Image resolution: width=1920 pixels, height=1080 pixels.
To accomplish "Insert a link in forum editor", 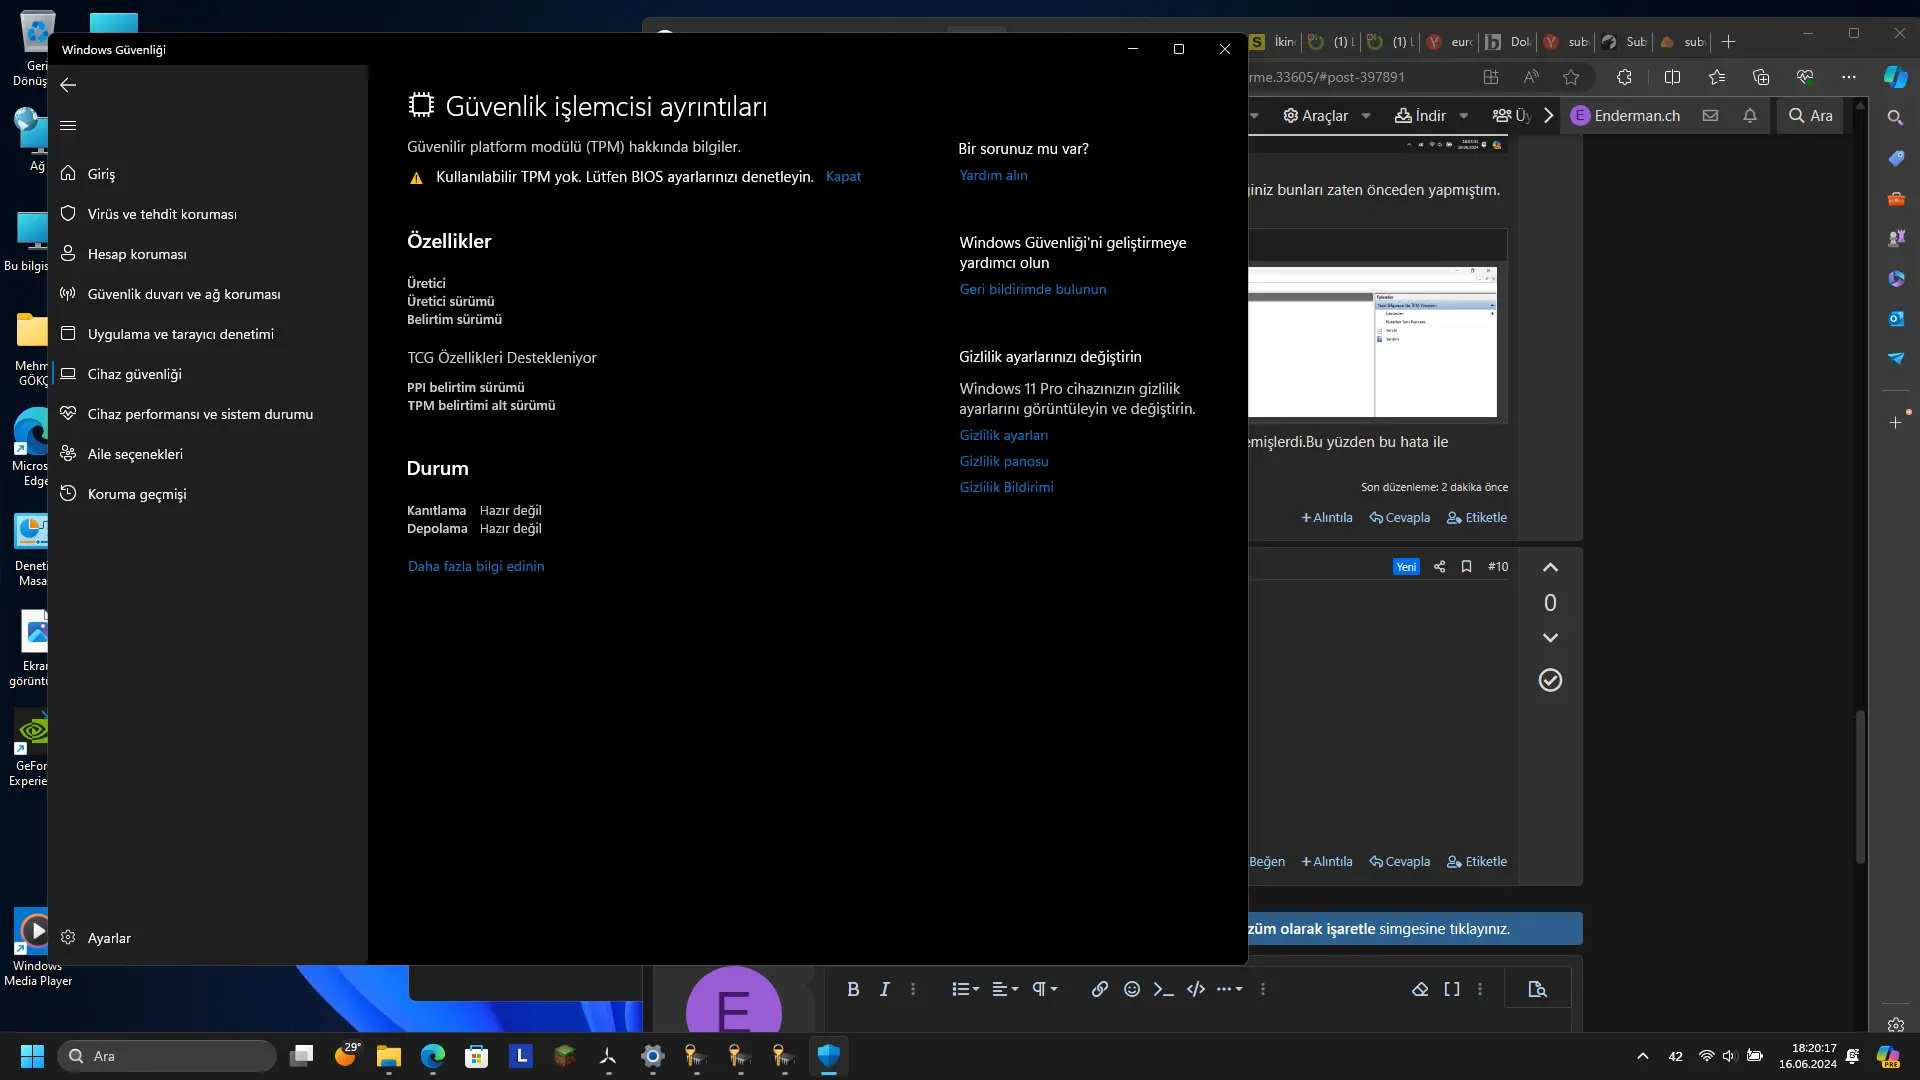I will (1100, 989).
